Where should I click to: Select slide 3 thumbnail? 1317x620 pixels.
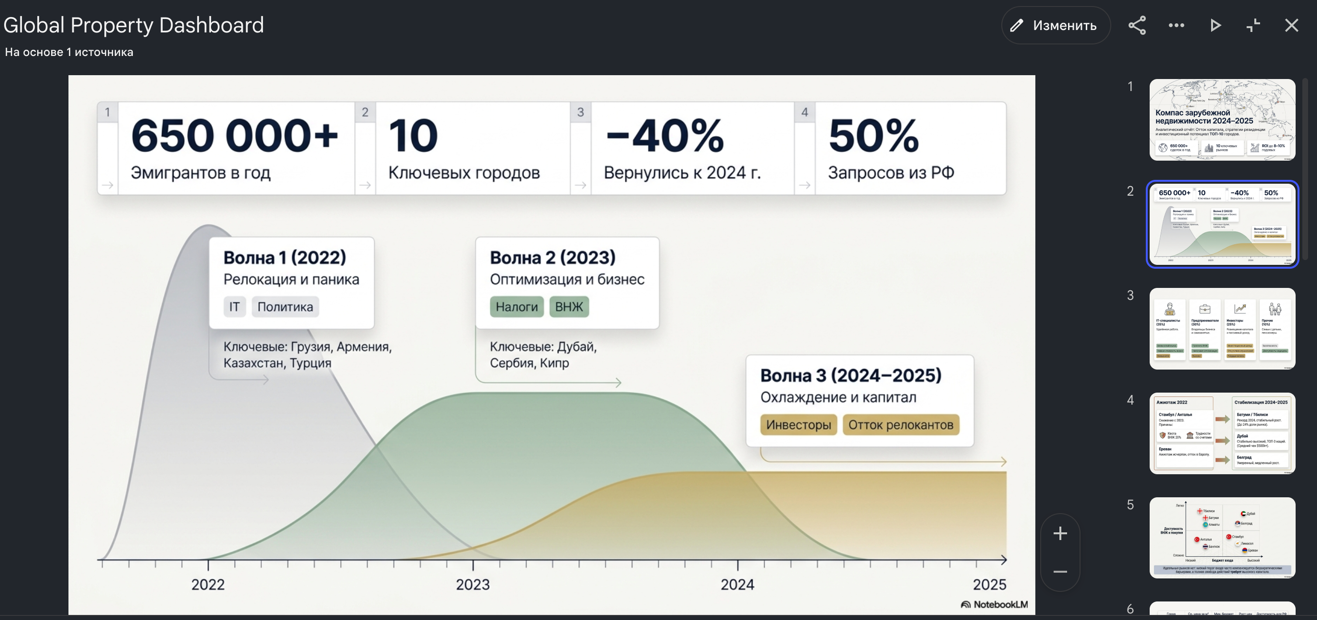pos(1222,329)
